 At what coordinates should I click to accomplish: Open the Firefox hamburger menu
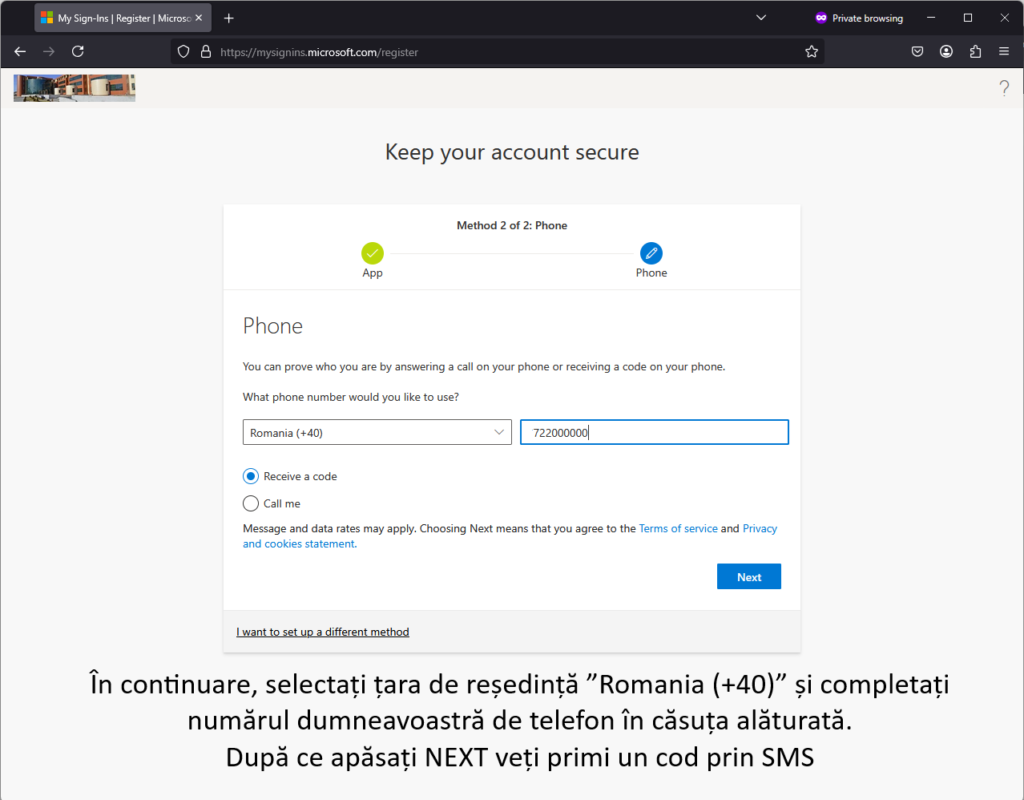click(x=1004, y=52)
